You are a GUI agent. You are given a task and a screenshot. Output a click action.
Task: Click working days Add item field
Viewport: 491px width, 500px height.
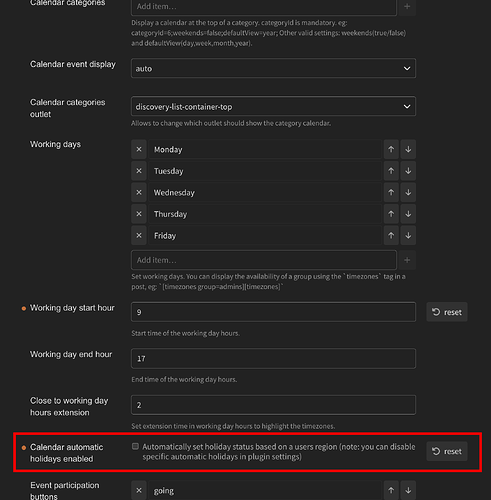point(264,260)
